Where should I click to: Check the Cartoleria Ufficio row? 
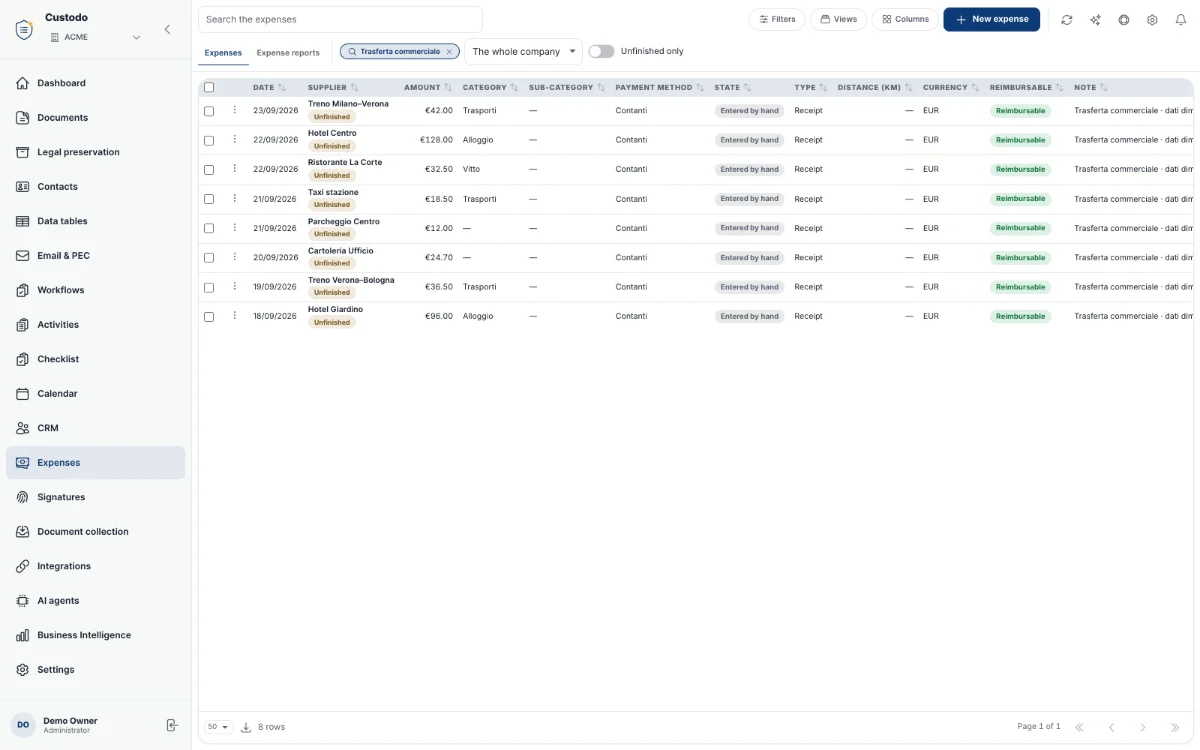[x=209, y=258]
